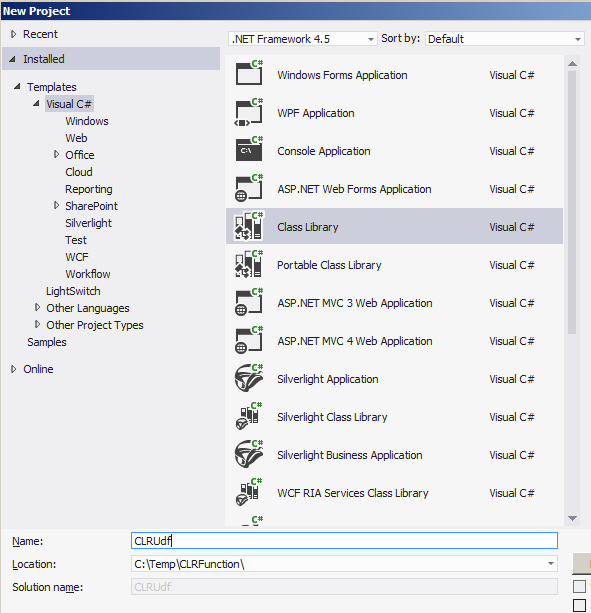Image resolution: width=591 pixels, height=613 pixels.
Task: Choose the WPF Application template name
Action: pyautogui.click(x=315, y=113)
